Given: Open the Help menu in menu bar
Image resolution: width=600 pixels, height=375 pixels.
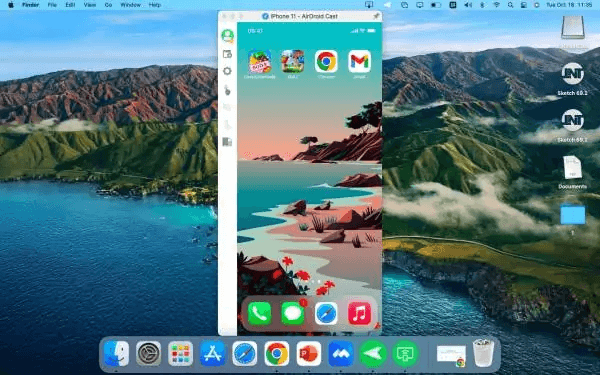Looking at the screenshot, I should [155, 5].
